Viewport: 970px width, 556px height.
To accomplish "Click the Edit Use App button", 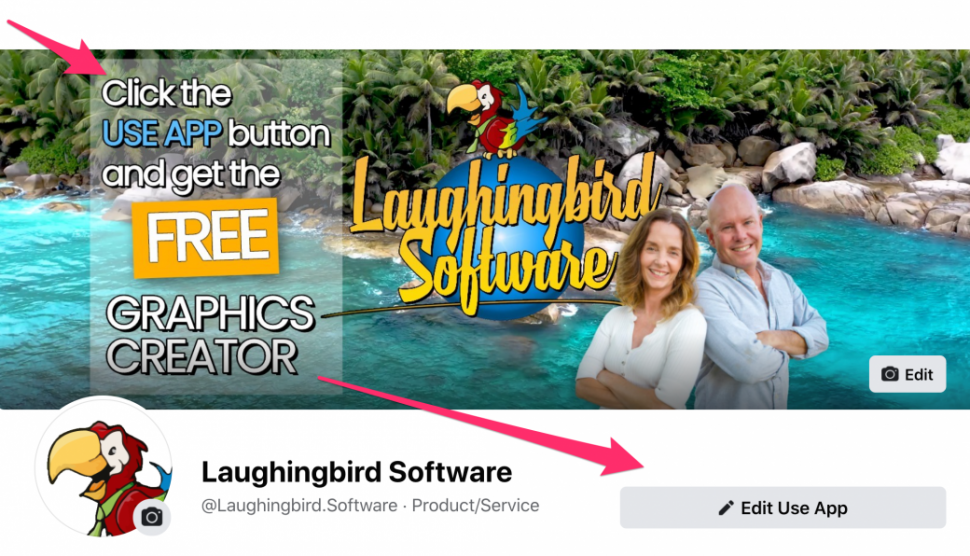I will coord(783,508).
